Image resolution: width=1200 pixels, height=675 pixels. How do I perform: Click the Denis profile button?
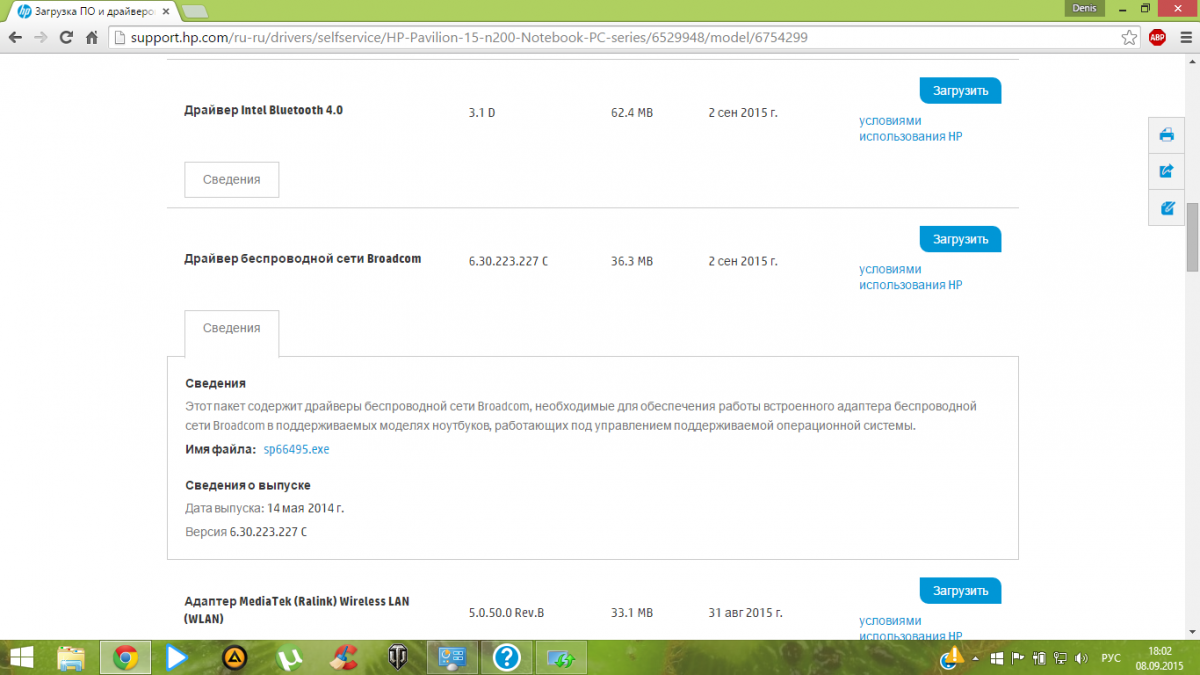(1085, 7)
